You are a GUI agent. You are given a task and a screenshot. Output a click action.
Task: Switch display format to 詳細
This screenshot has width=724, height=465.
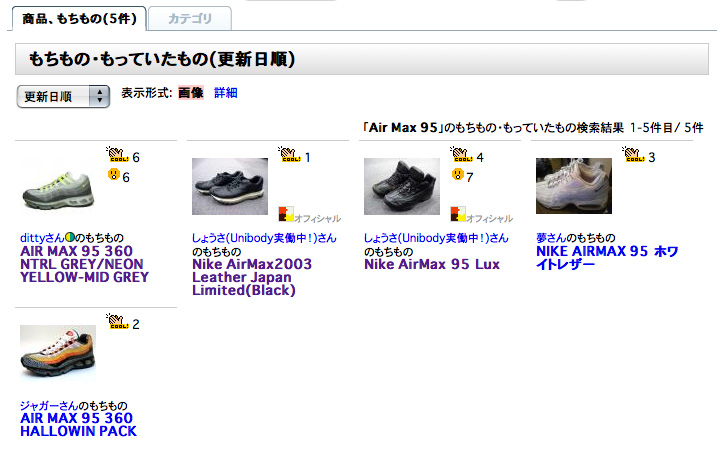click(226, 93)
